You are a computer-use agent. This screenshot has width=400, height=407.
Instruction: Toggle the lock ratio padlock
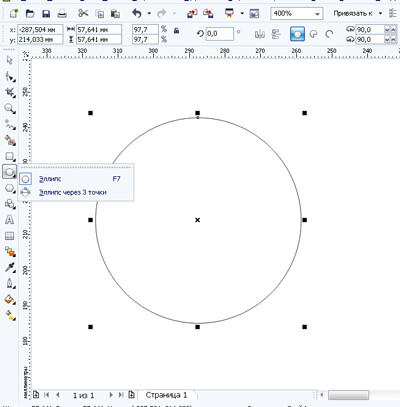pyautogui.click(x=176, y=31)
